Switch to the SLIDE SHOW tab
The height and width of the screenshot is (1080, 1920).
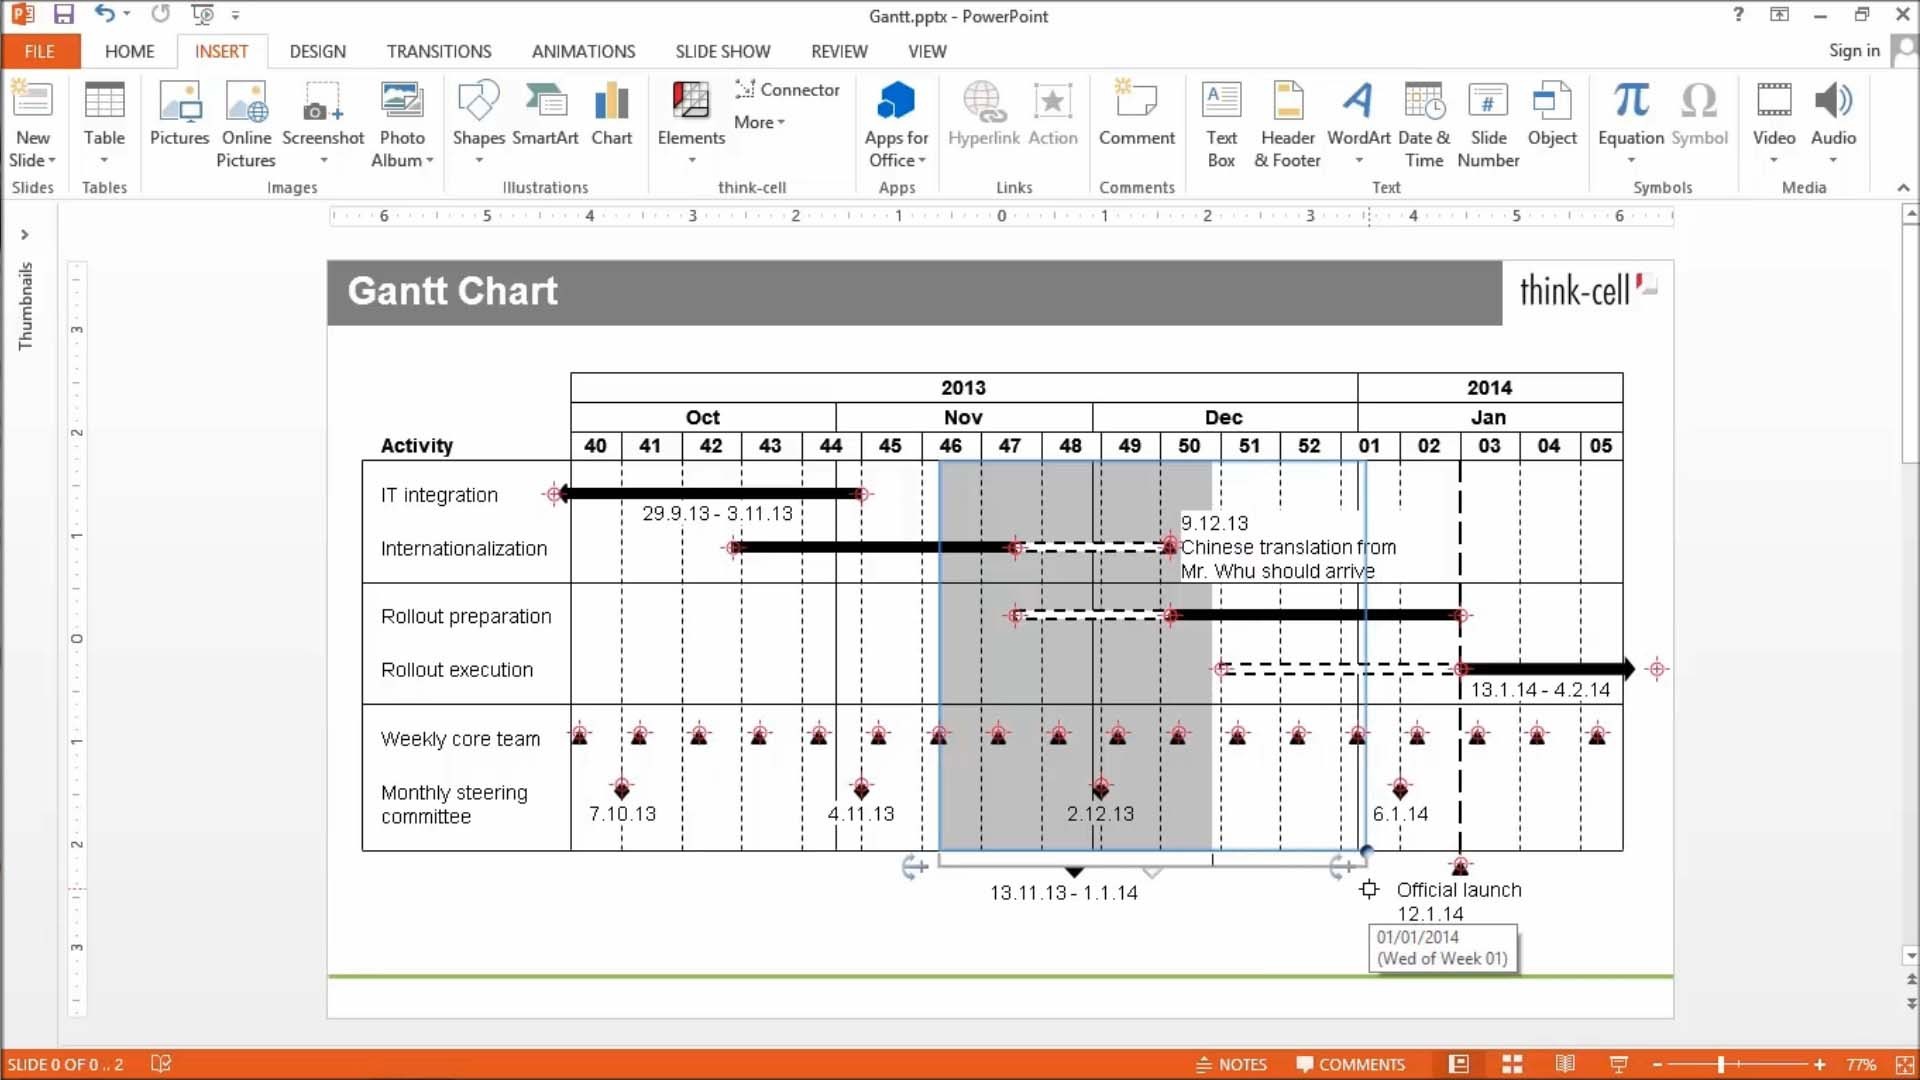(x=722, y=51)
